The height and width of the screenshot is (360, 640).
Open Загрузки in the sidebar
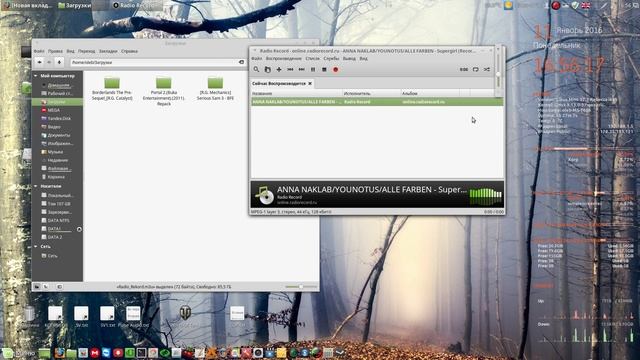[x=57, y=102]
